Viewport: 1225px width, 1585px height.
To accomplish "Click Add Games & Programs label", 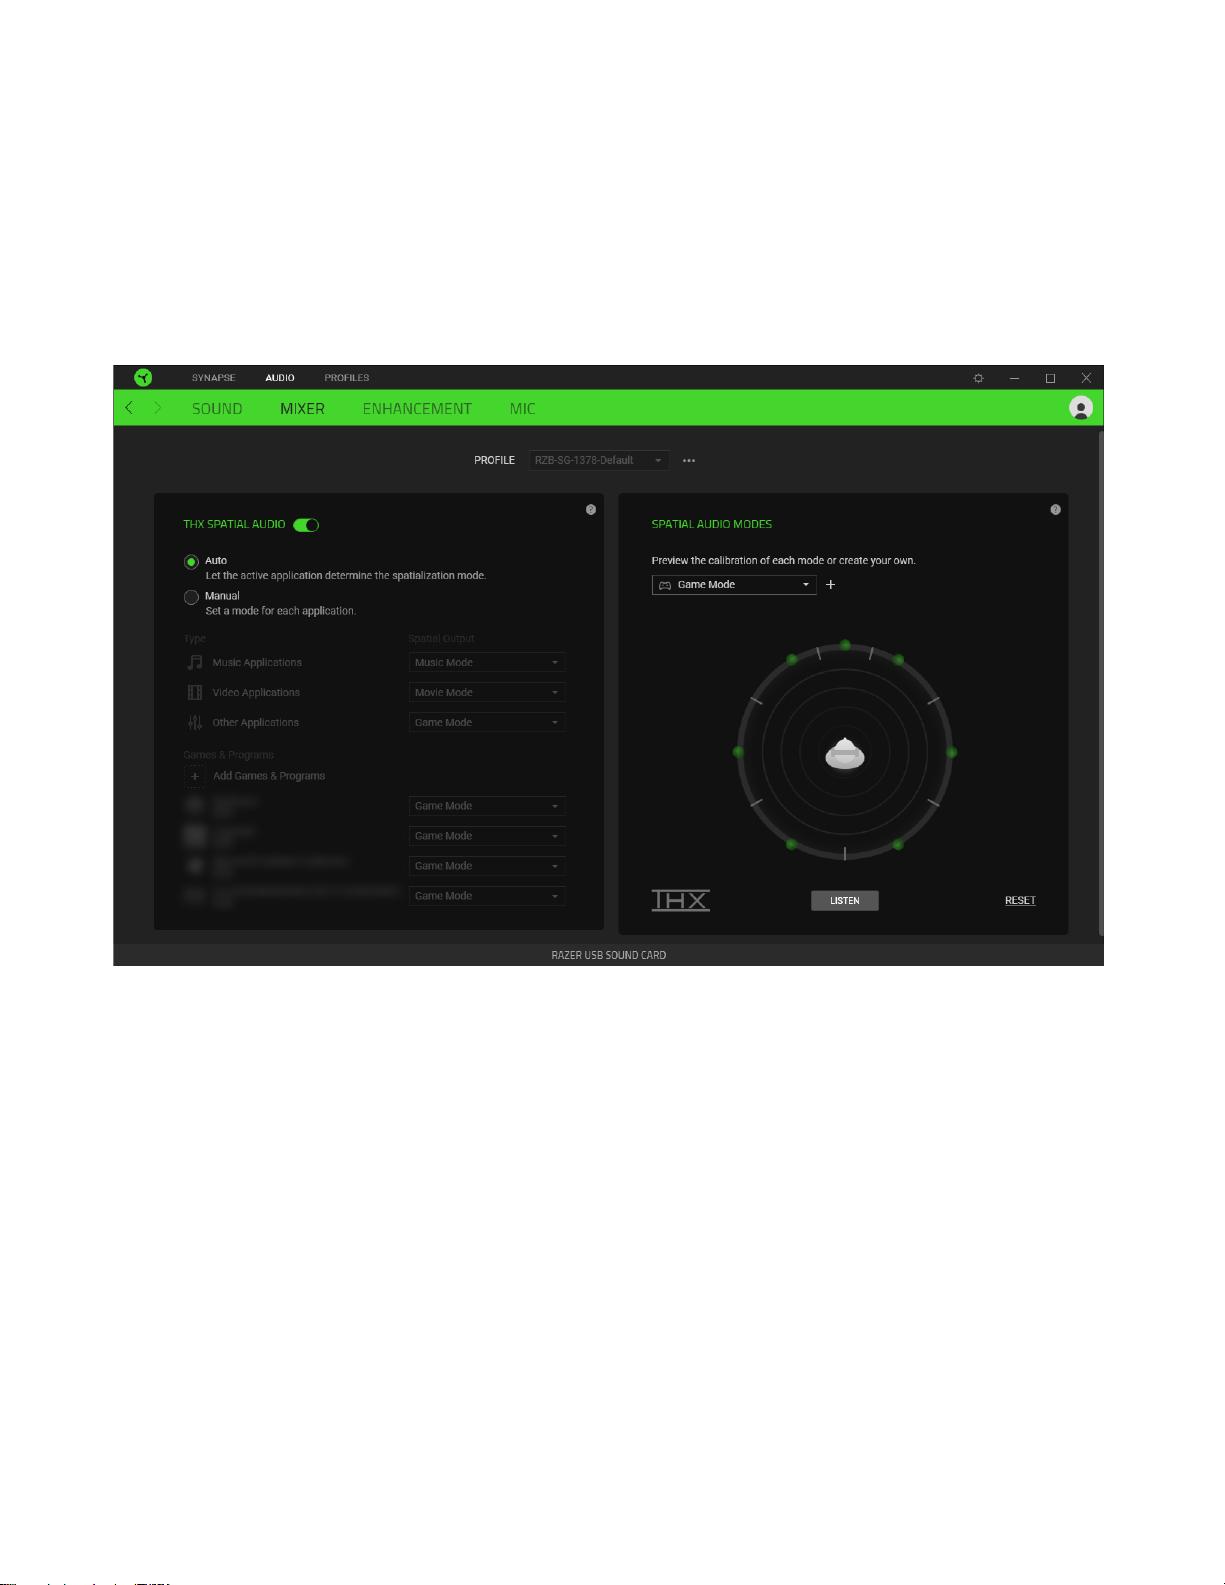I will 269,776.
